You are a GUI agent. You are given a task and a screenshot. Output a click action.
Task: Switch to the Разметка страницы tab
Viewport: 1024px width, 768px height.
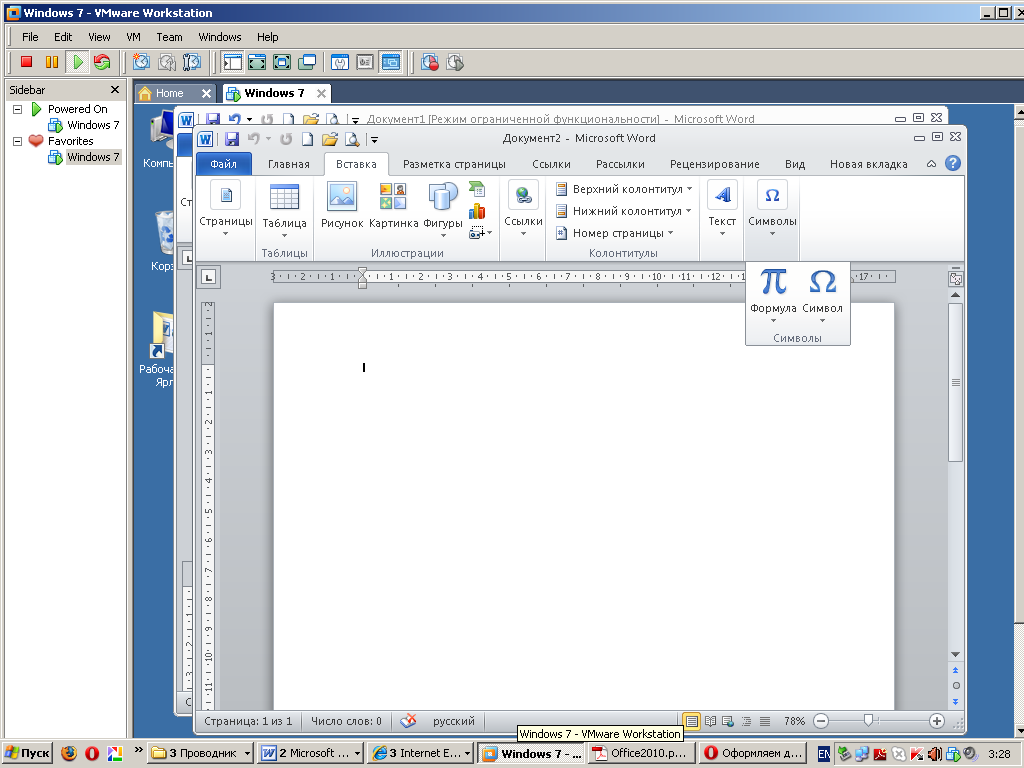coord(454,164)
